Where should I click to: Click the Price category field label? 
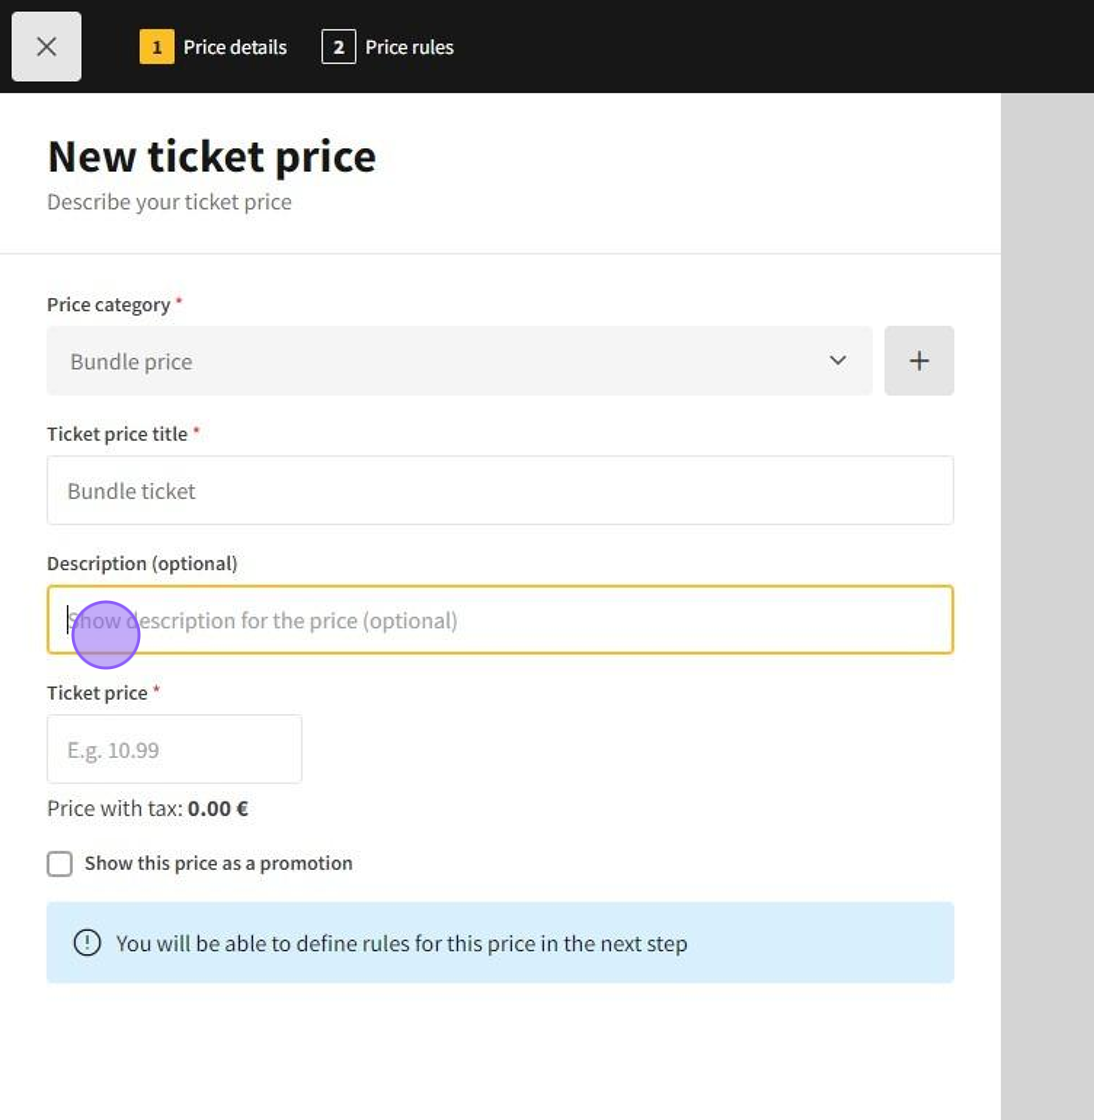point(108,305)
